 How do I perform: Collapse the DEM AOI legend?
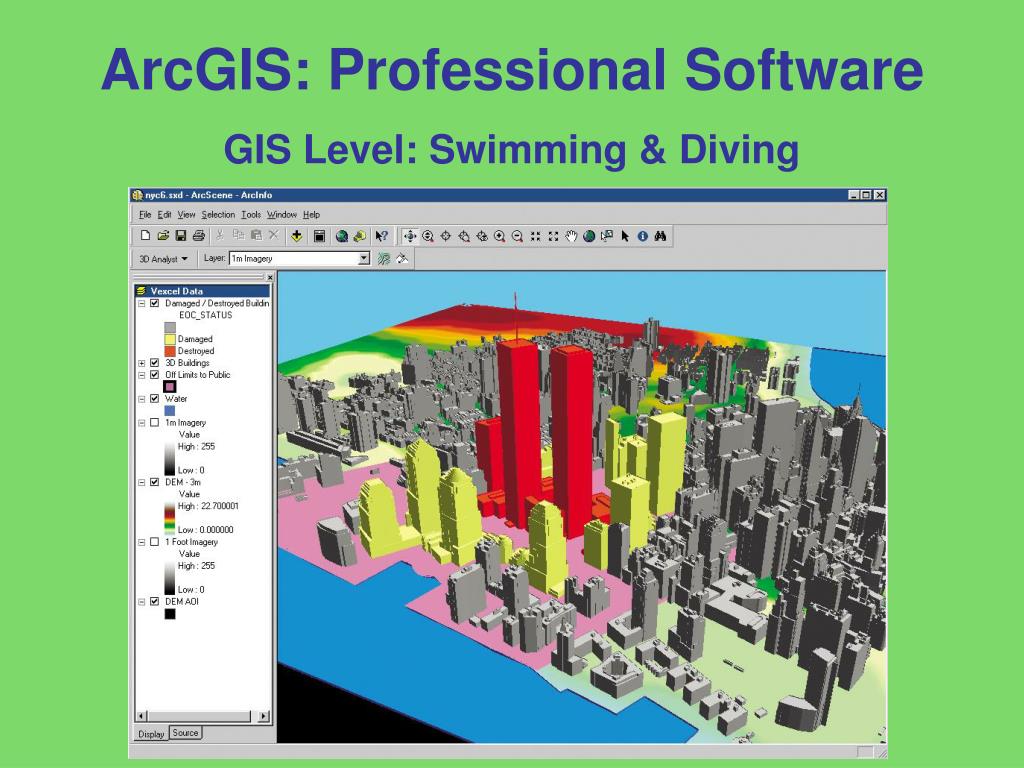tap(142, 601)
